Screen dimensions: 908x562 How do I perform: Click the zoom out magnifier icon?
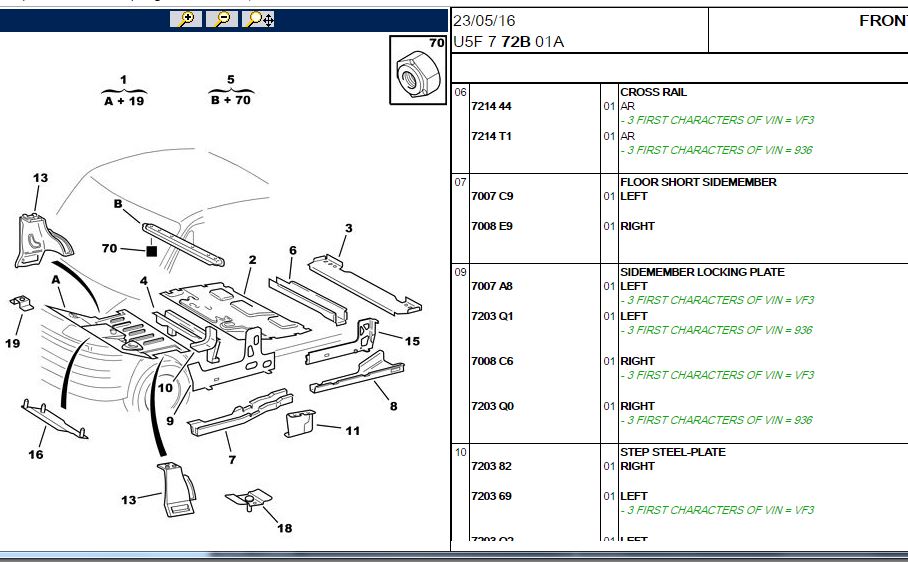[222, 19]
